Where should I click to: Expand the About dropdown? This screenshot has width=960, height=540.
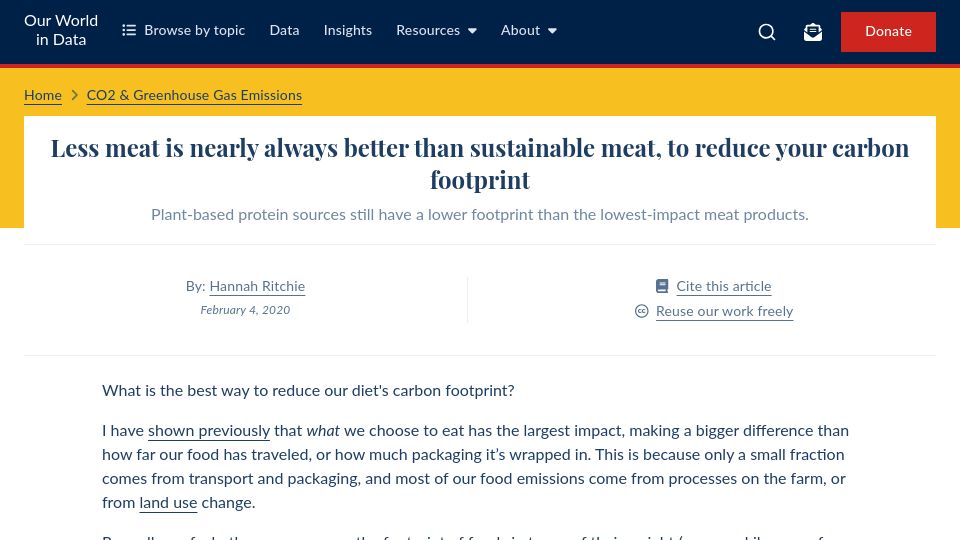tap(528, 30)
